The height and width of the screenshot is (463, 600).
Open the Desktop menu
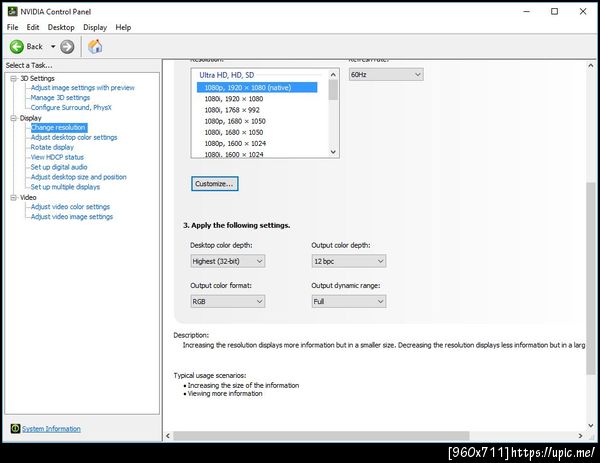(x=61, y=27)
